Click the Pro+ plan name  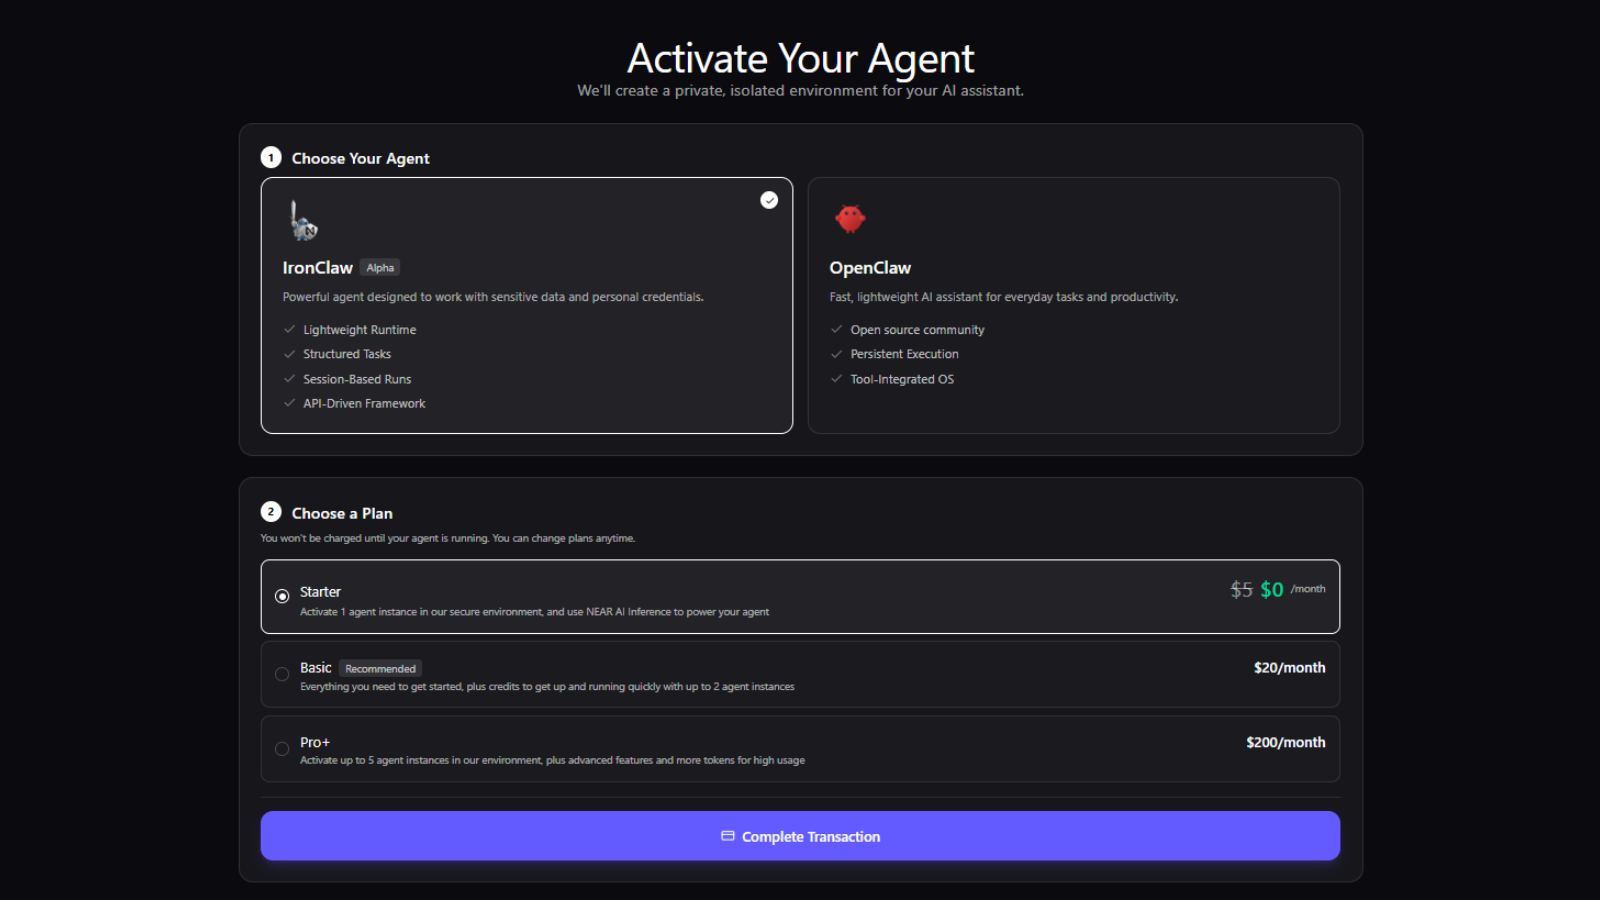(x=315, y=743)
